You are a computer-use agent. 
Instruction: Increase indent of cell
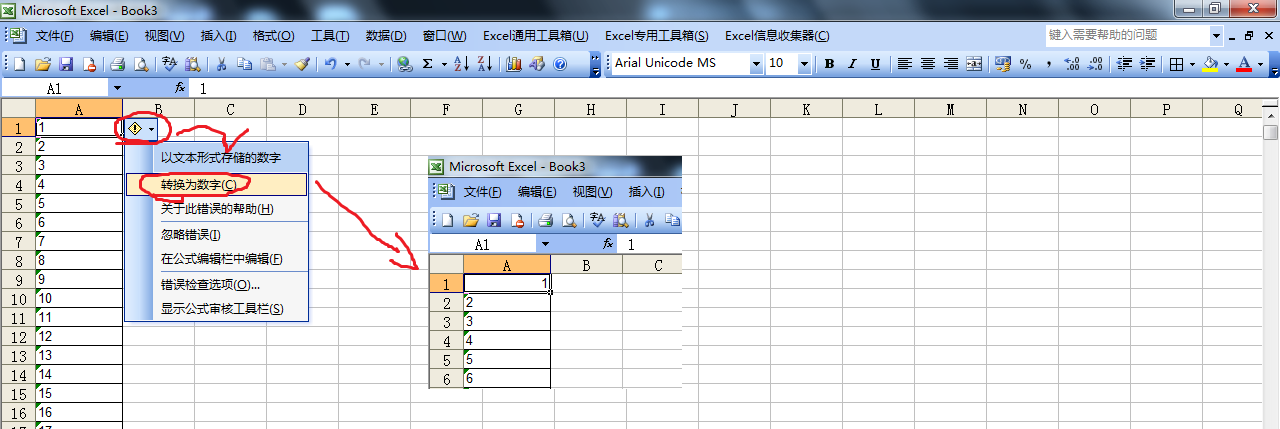tap(1146, 64)
